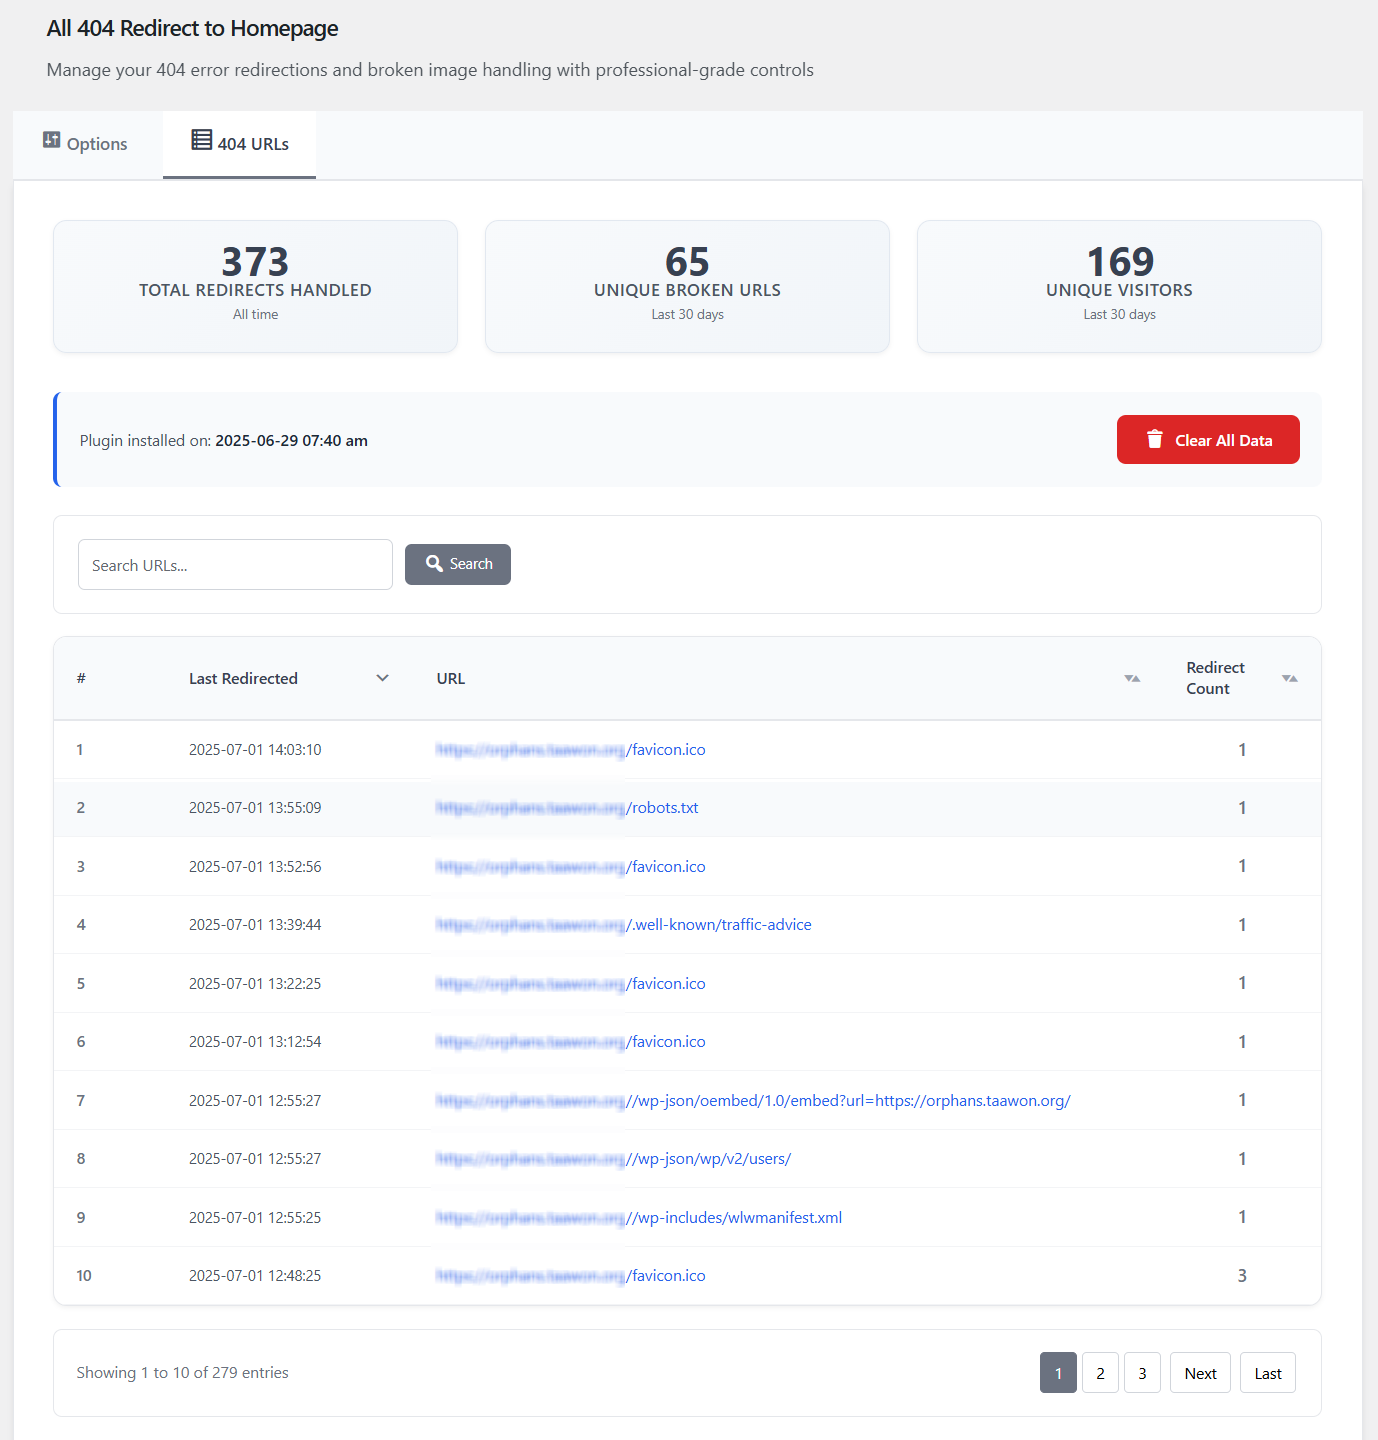Expand Last Redirected sort chevron

(x=382, y=679)
